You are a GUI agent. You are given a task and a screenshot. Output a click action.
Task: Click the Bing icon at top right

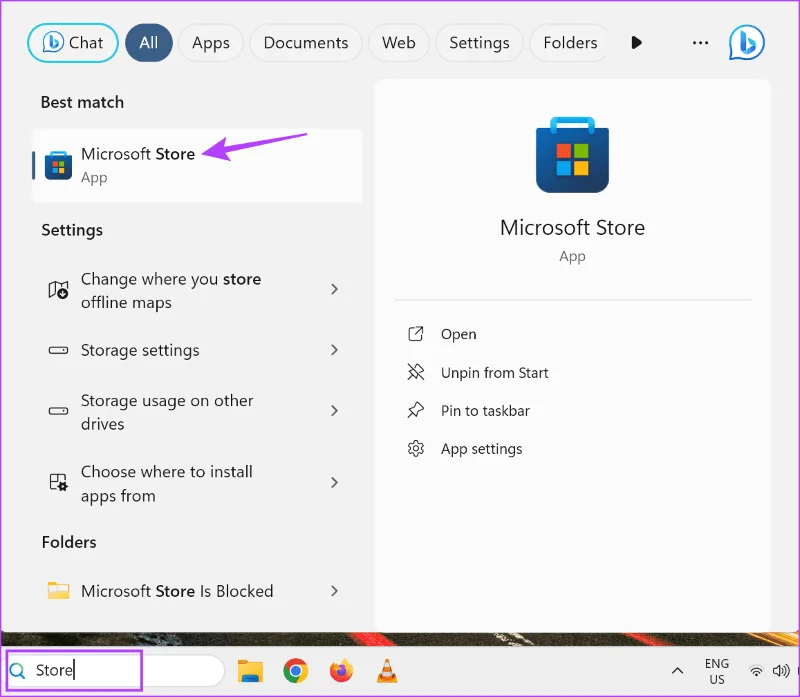746,43
